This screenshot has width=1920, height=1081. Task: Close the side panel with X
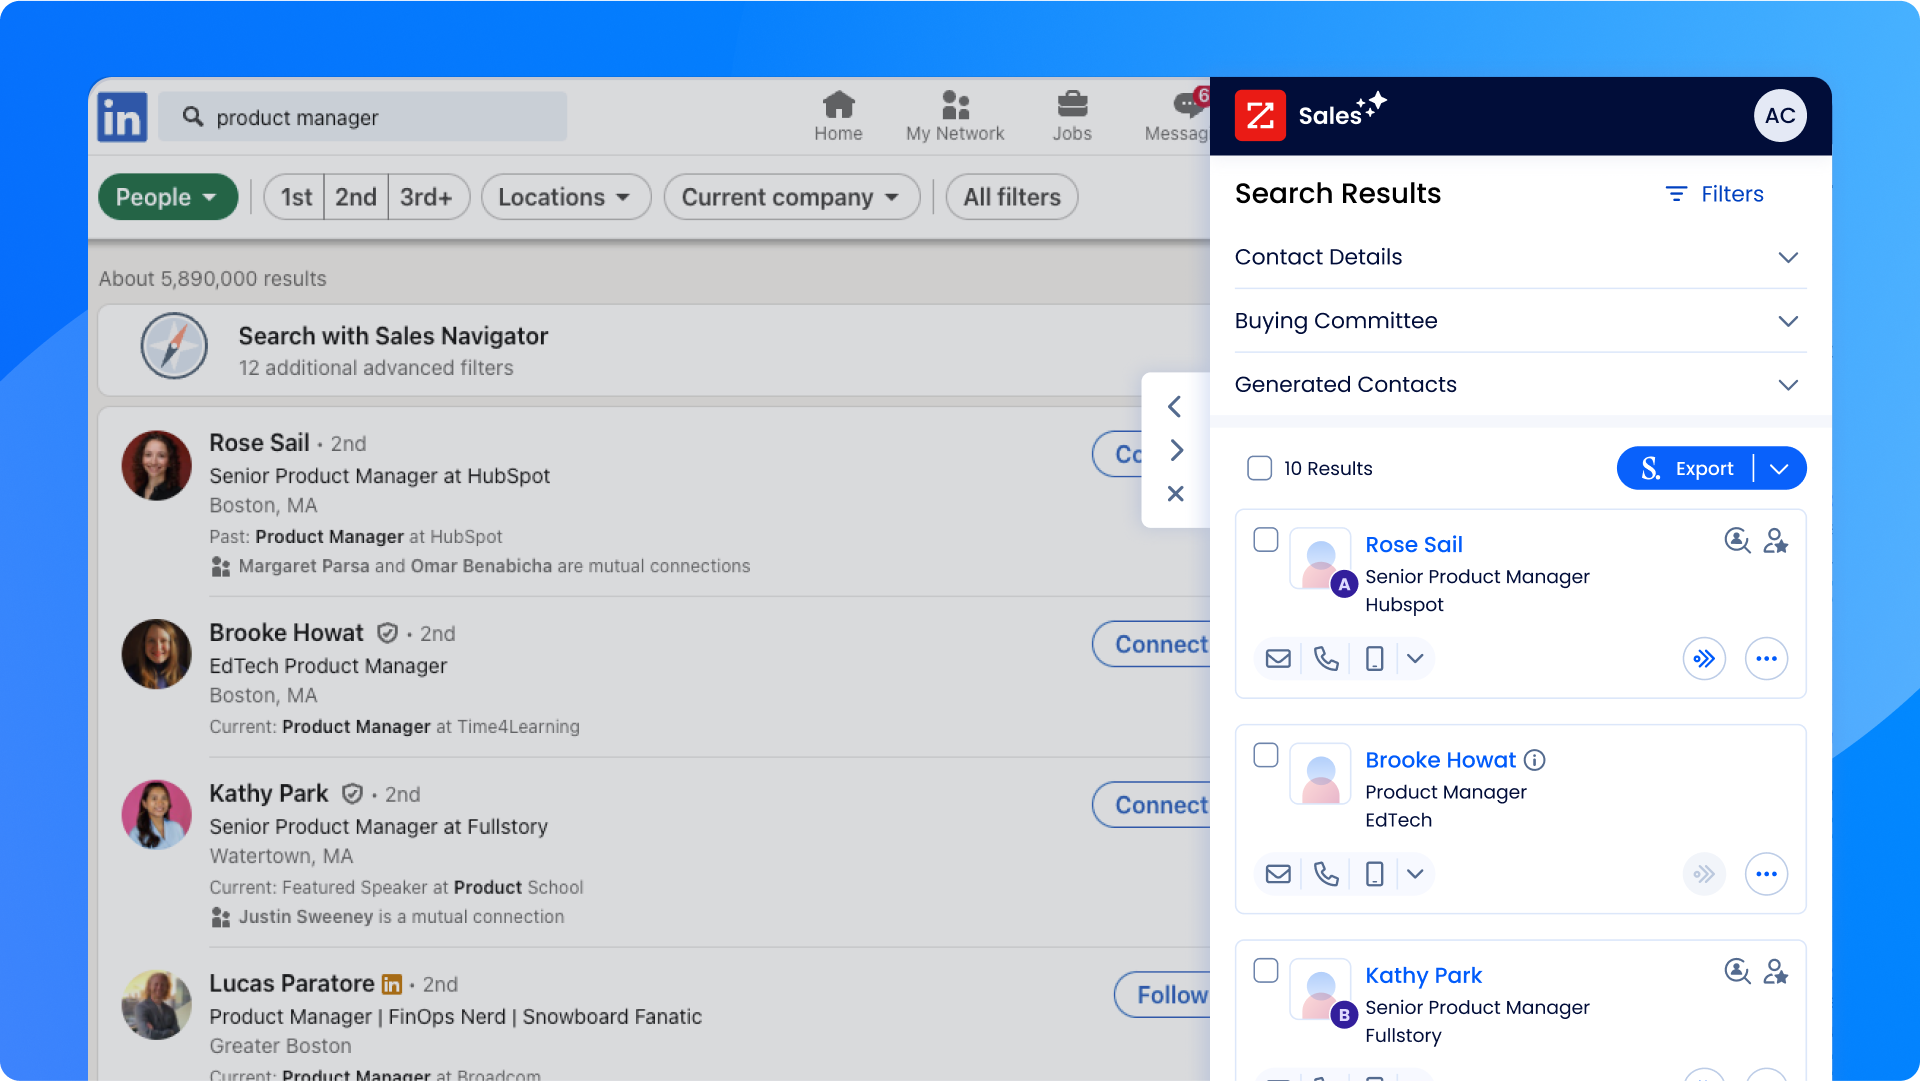pyautogui.click(x=1176, y=494)
